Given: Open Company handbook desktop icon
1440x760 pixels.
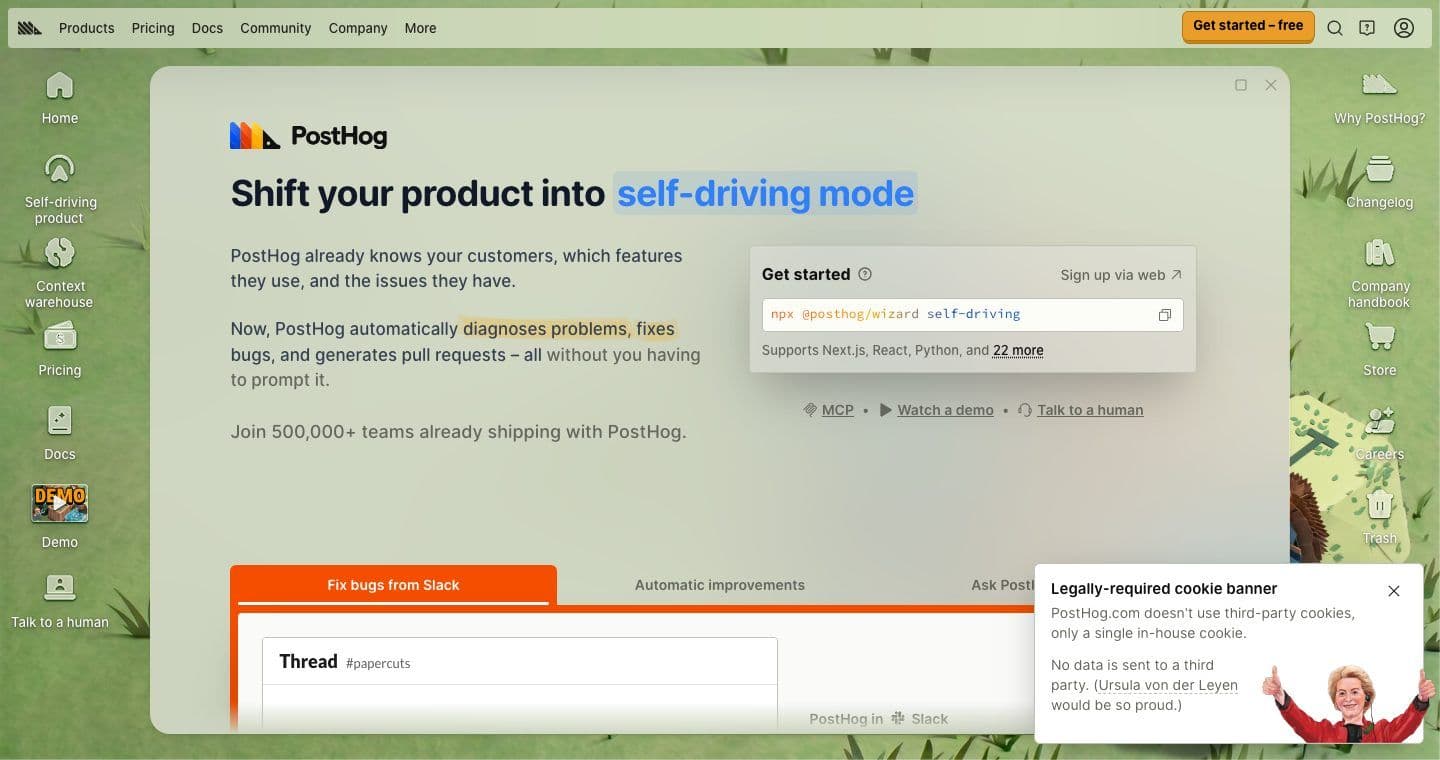Looking at the screenshot, I should [x=1380, y=272].
